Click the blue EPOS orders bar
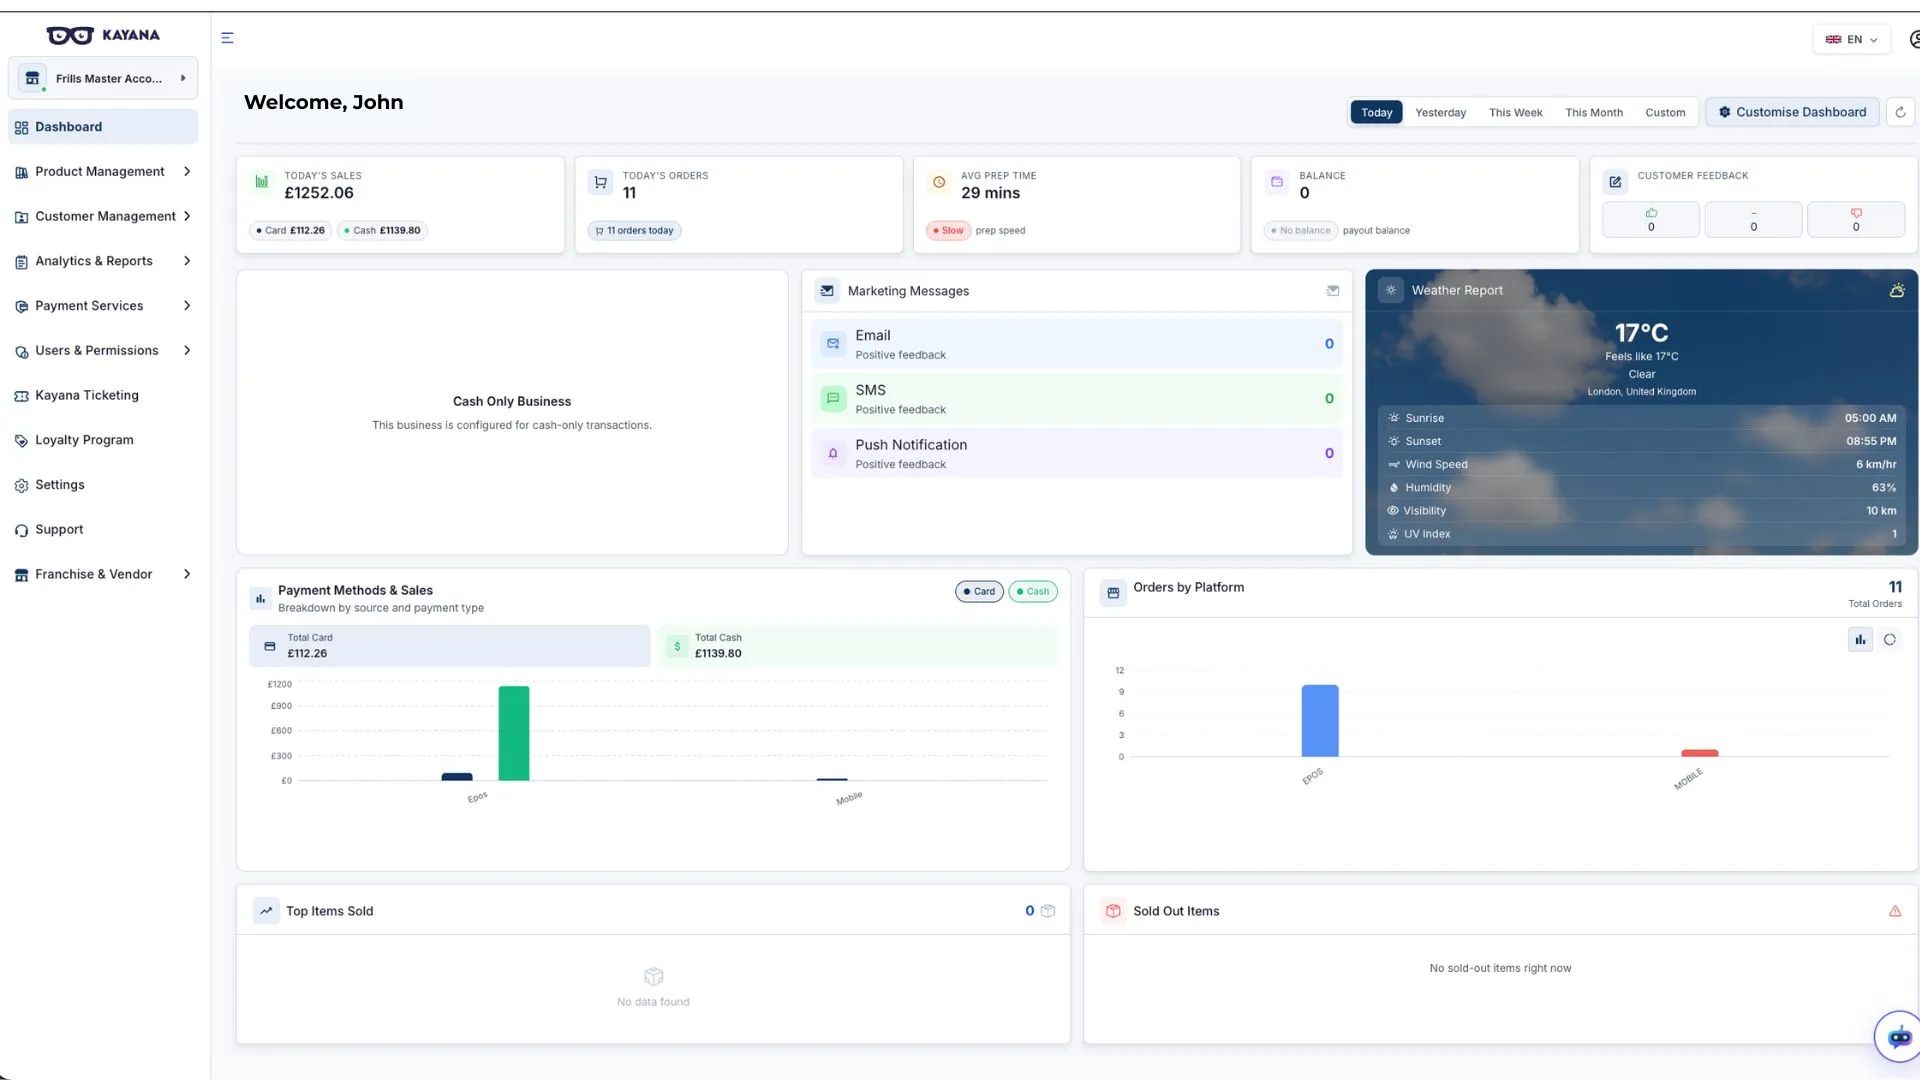1920x1080 pixels. coord(1320,721)
